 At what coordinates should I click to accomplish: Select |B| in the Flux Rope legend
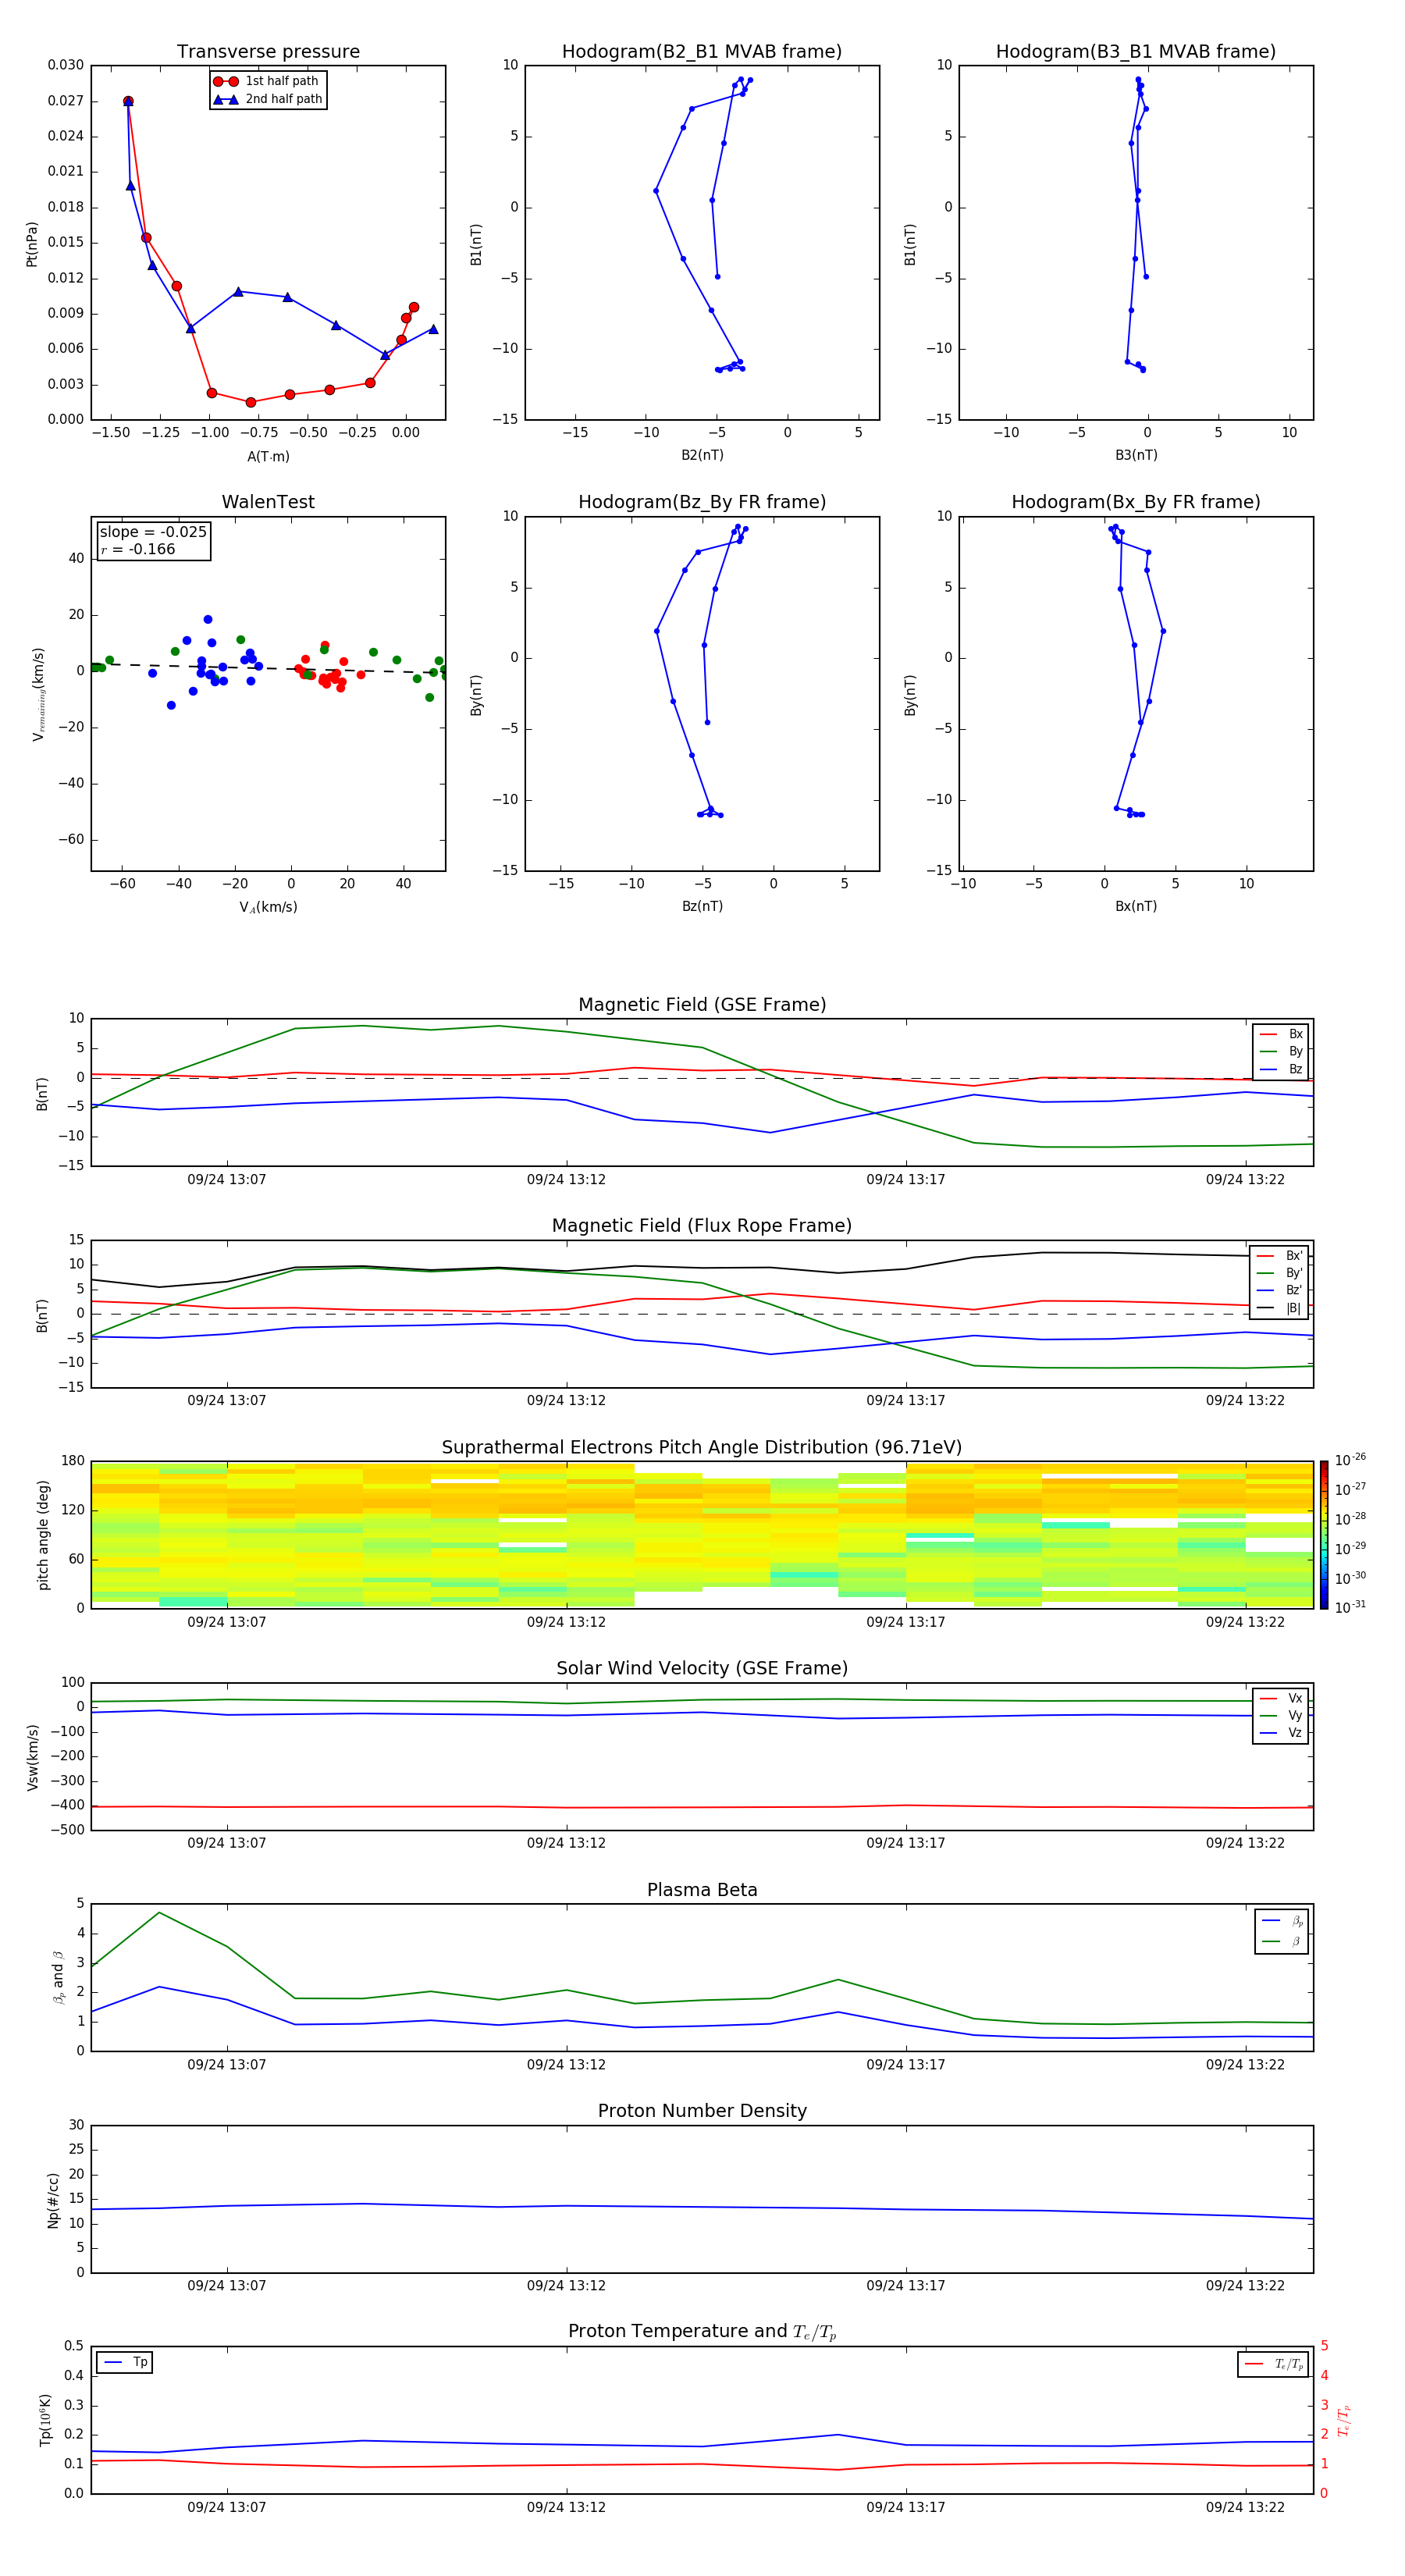1280,1308
